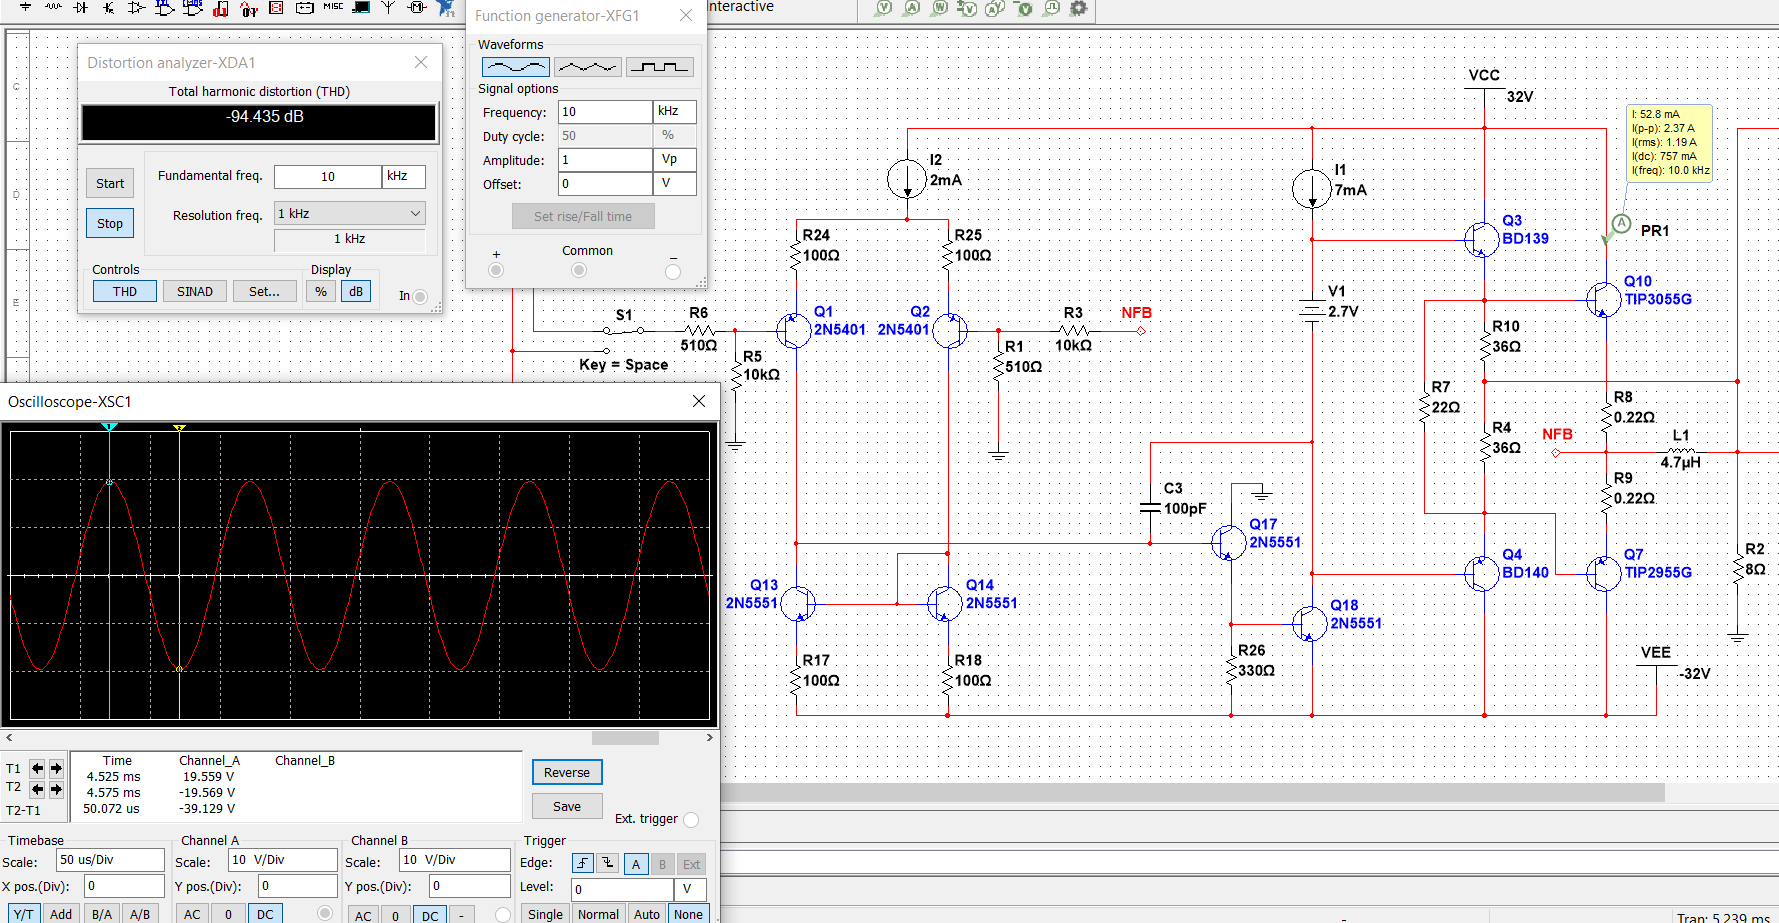The width and height of the screenshot is (1779, 923).
Task: Click the cyan T1 cursor marker
Action: tap(110, 427)
